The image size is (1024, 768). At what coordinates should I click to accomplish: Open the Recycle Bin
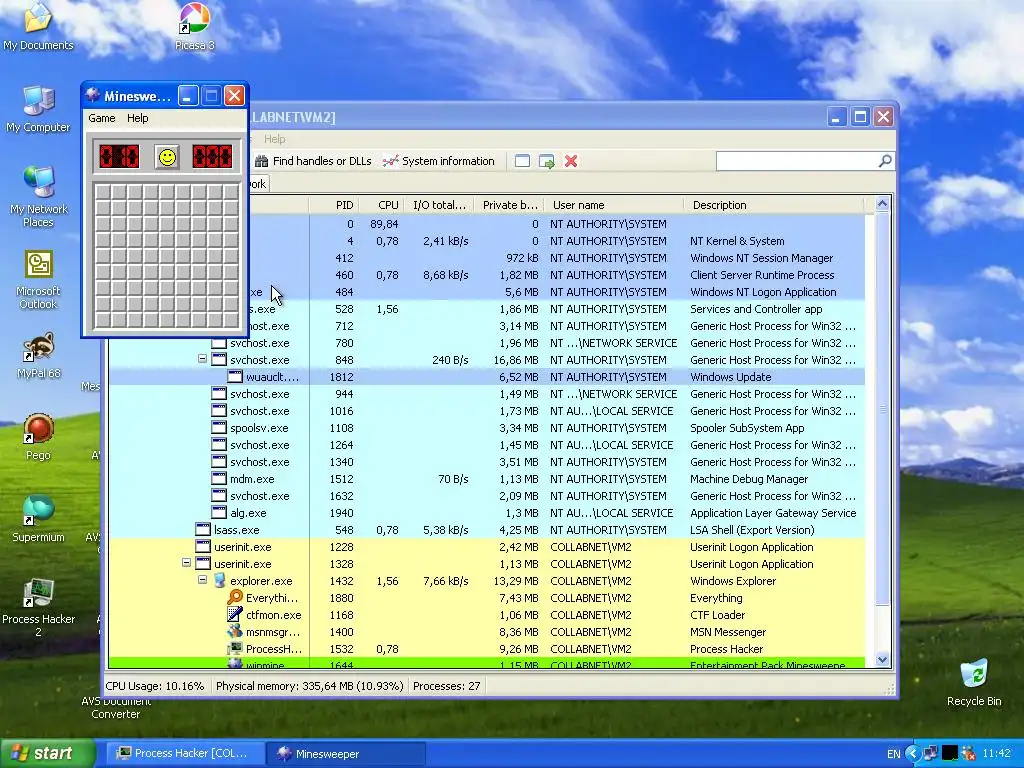tap(974, 682)
